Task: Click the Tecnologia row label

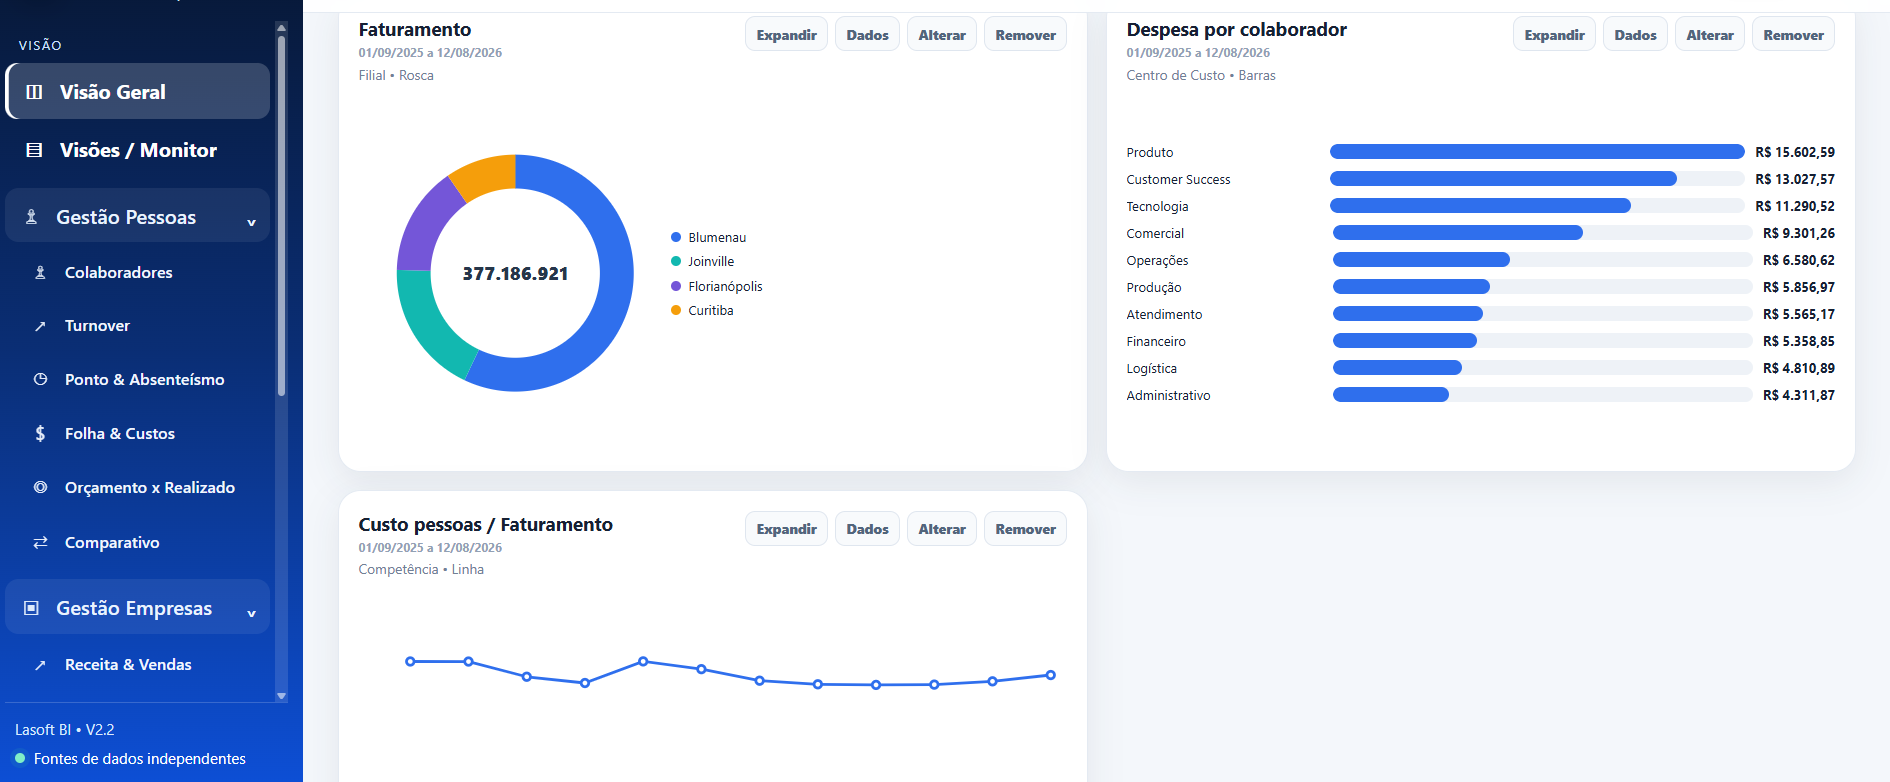Action: tap(1157, 206)
